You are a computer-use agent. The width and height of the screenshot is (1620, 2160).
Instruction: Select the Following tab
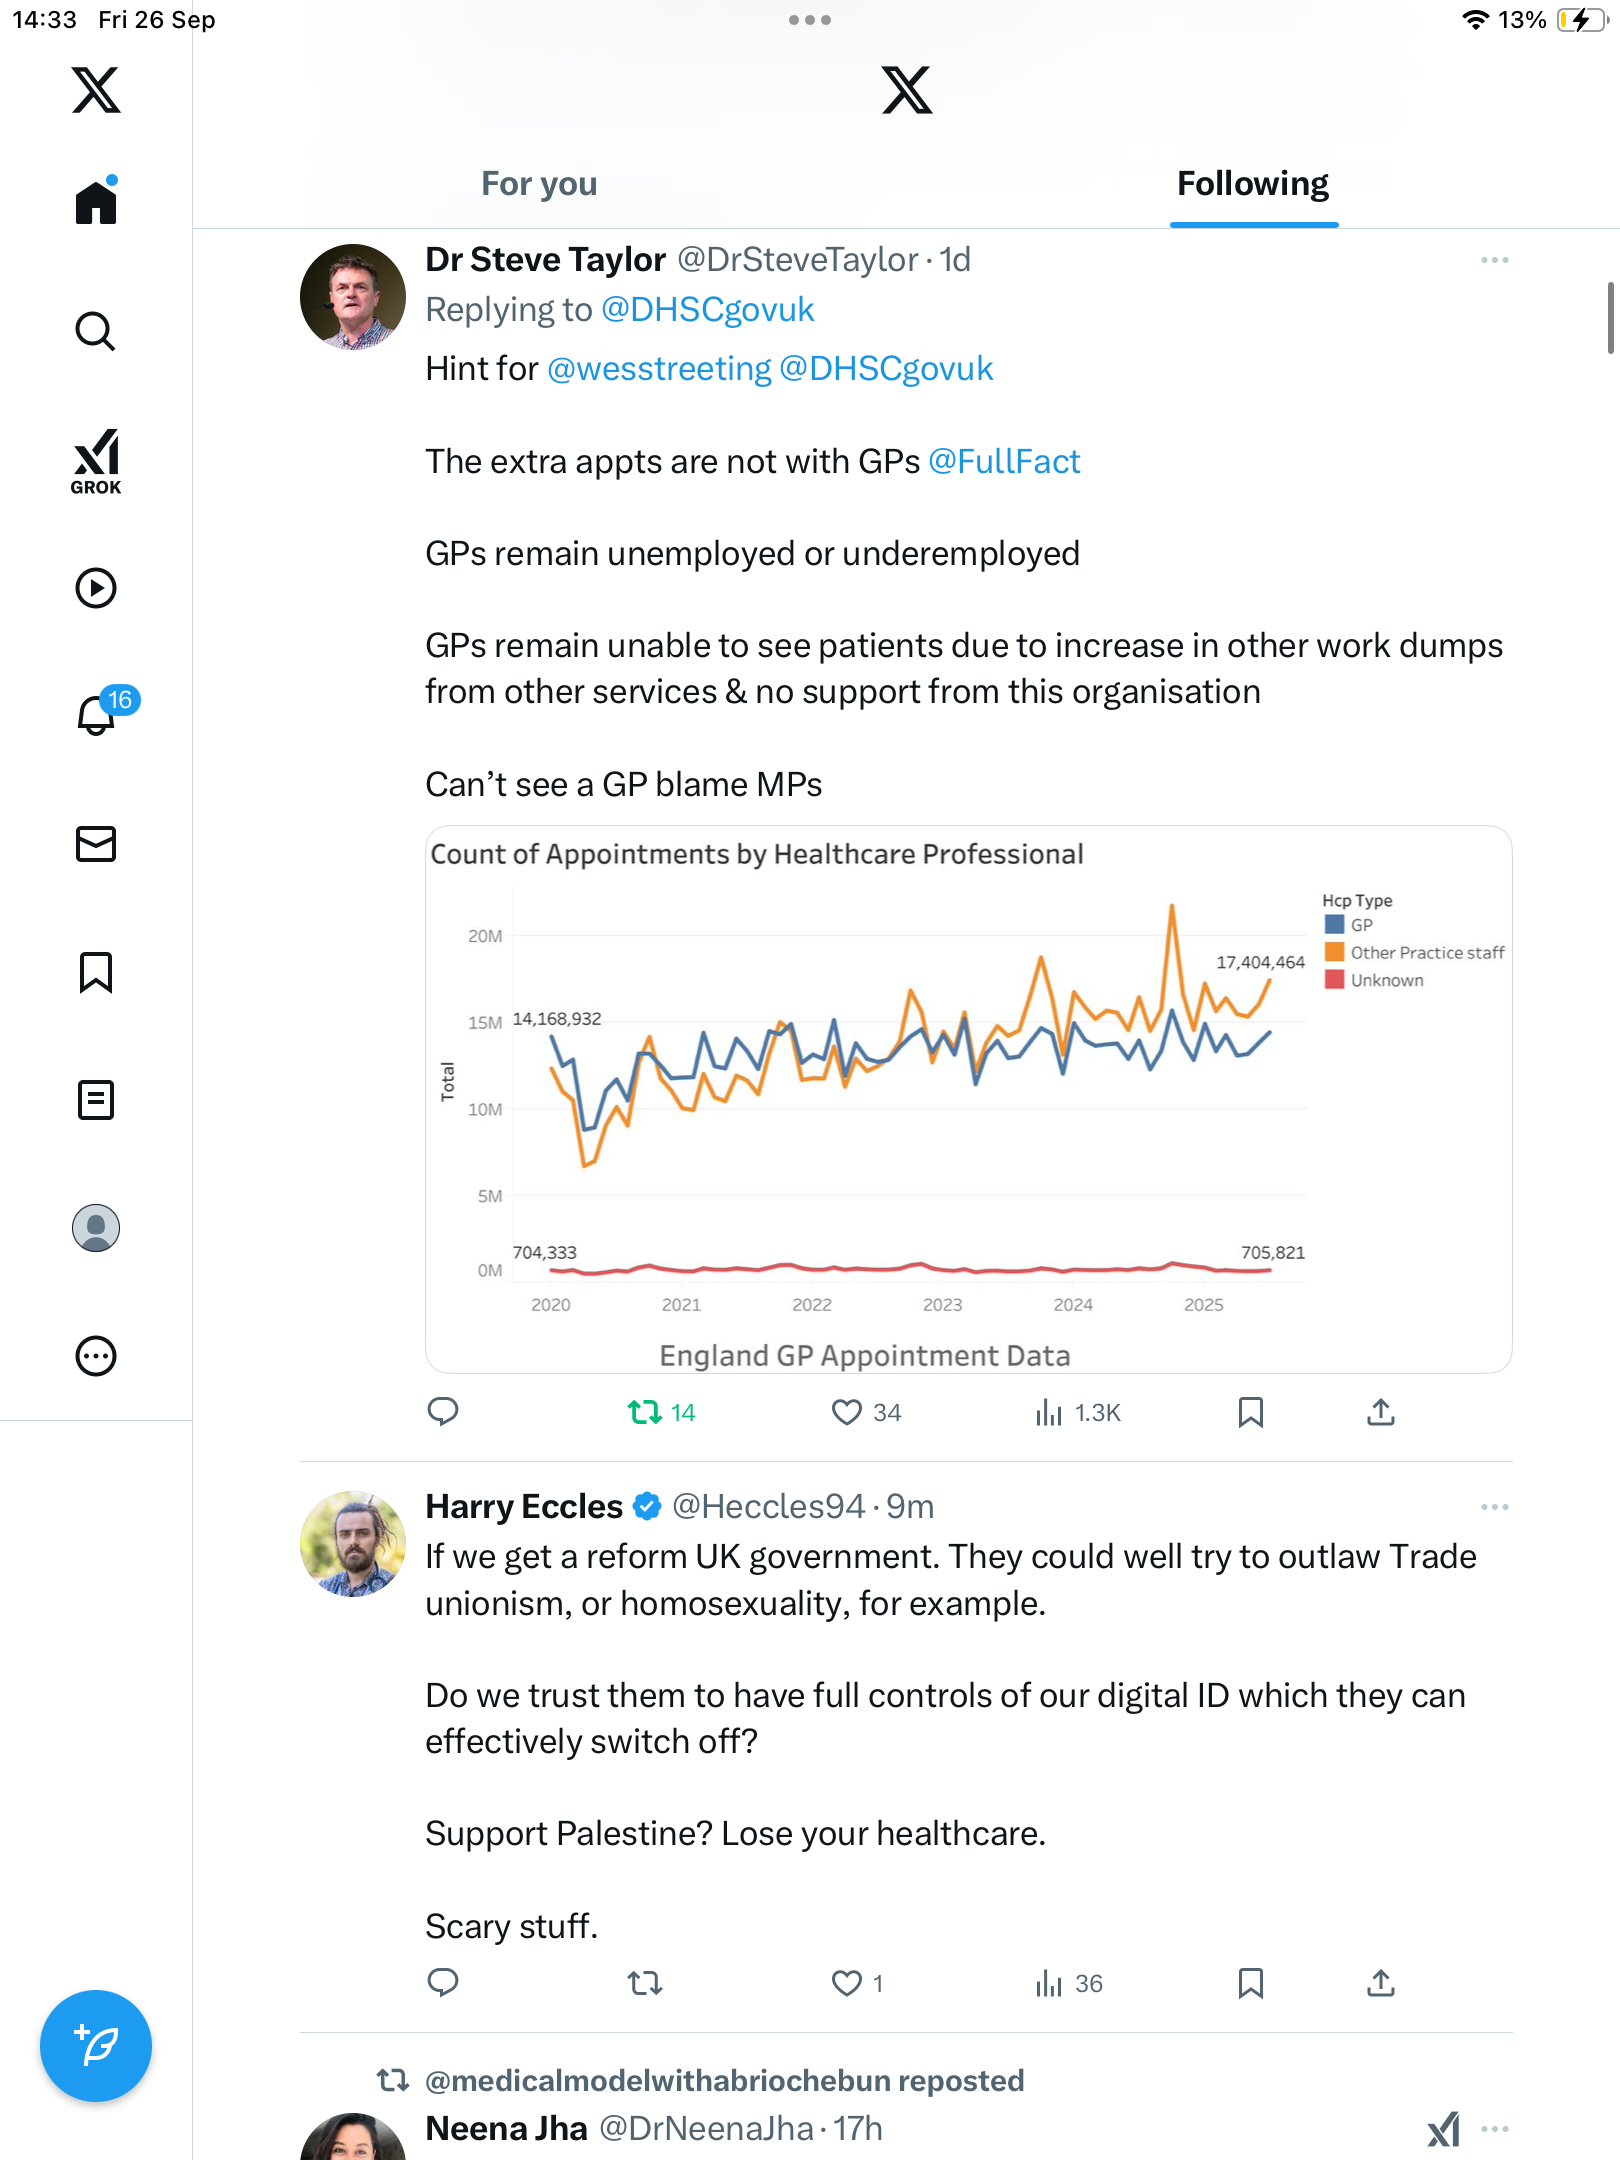point(1253,184)
